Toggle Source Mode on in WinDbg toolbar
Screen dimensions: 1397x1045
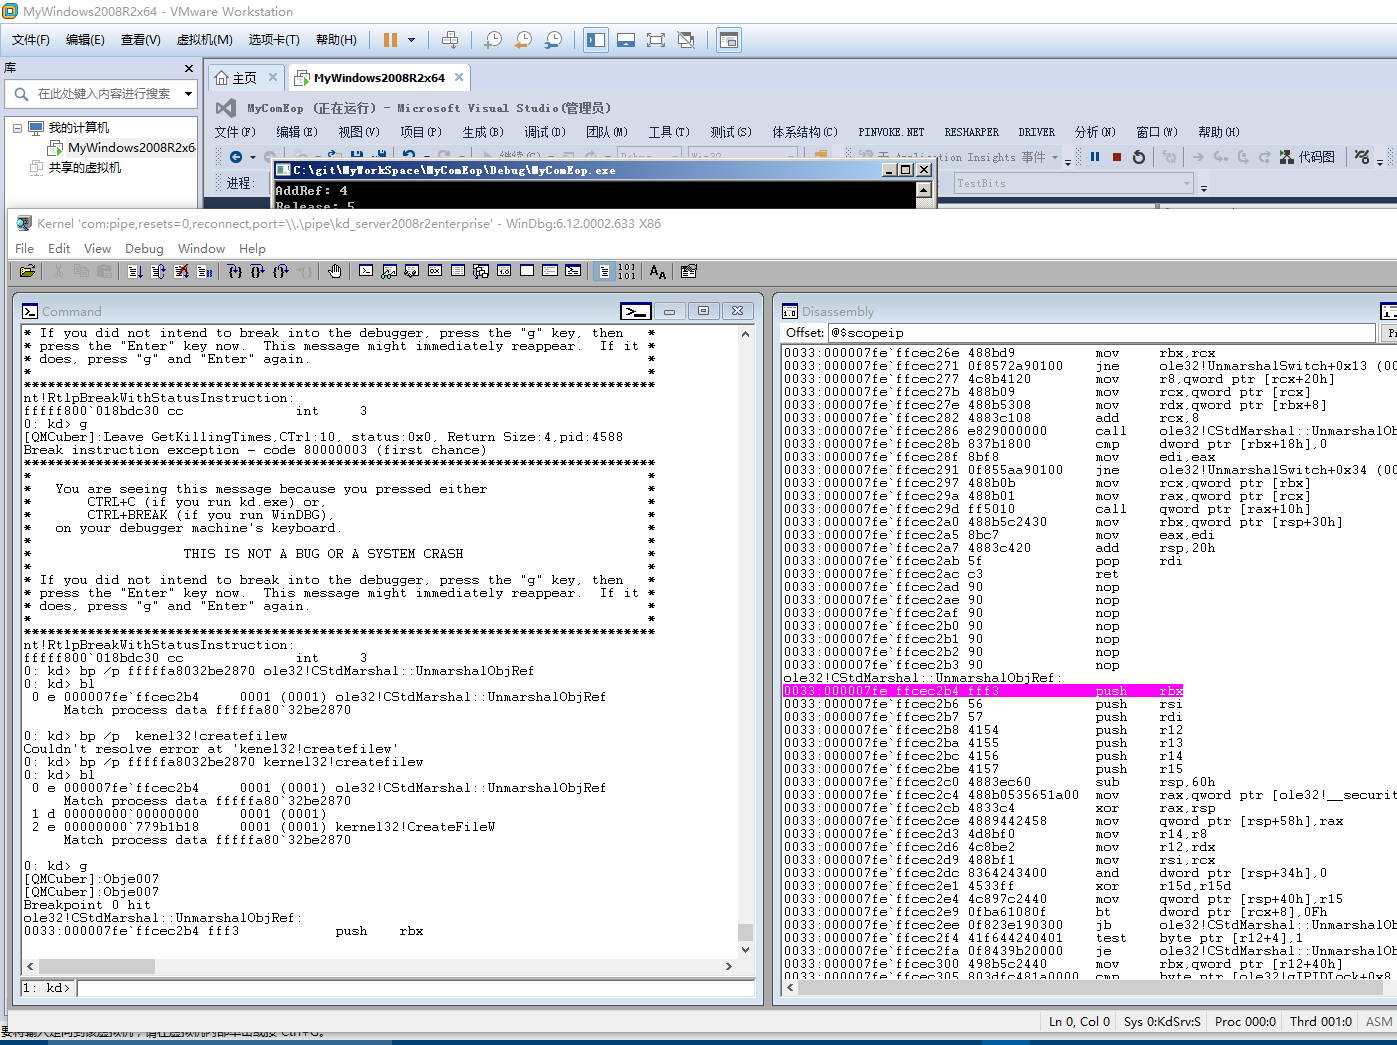[x=604, y=271]
